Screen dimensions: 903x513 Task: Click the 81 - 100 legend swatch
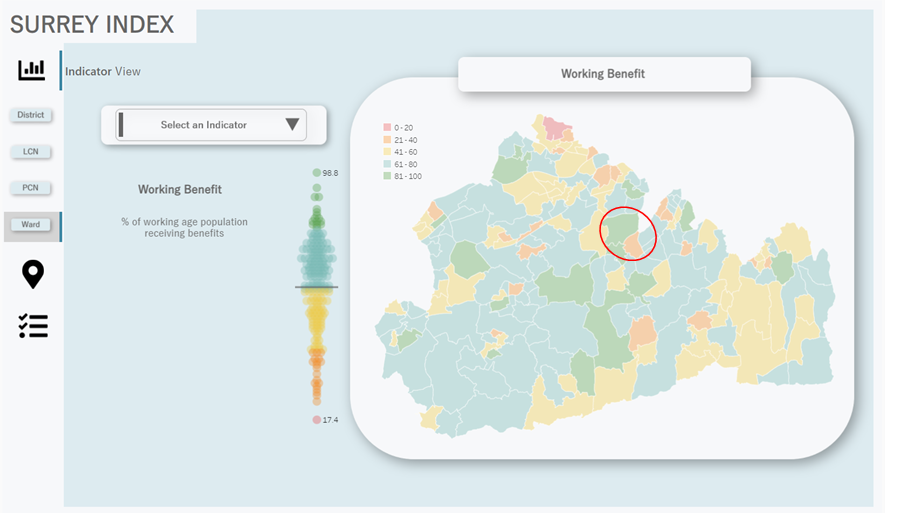387,176
